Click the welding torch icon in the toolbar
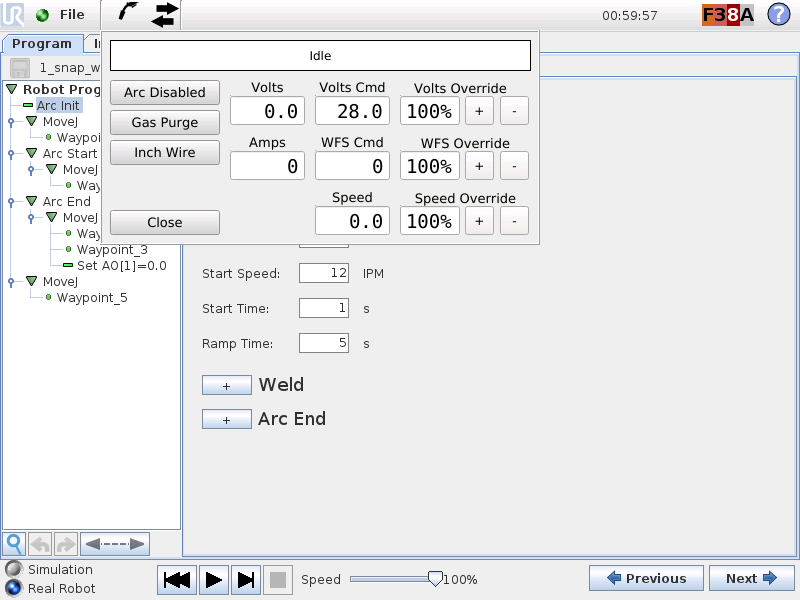The width and height of the screenshot is (800, 600). pos(128,15)
